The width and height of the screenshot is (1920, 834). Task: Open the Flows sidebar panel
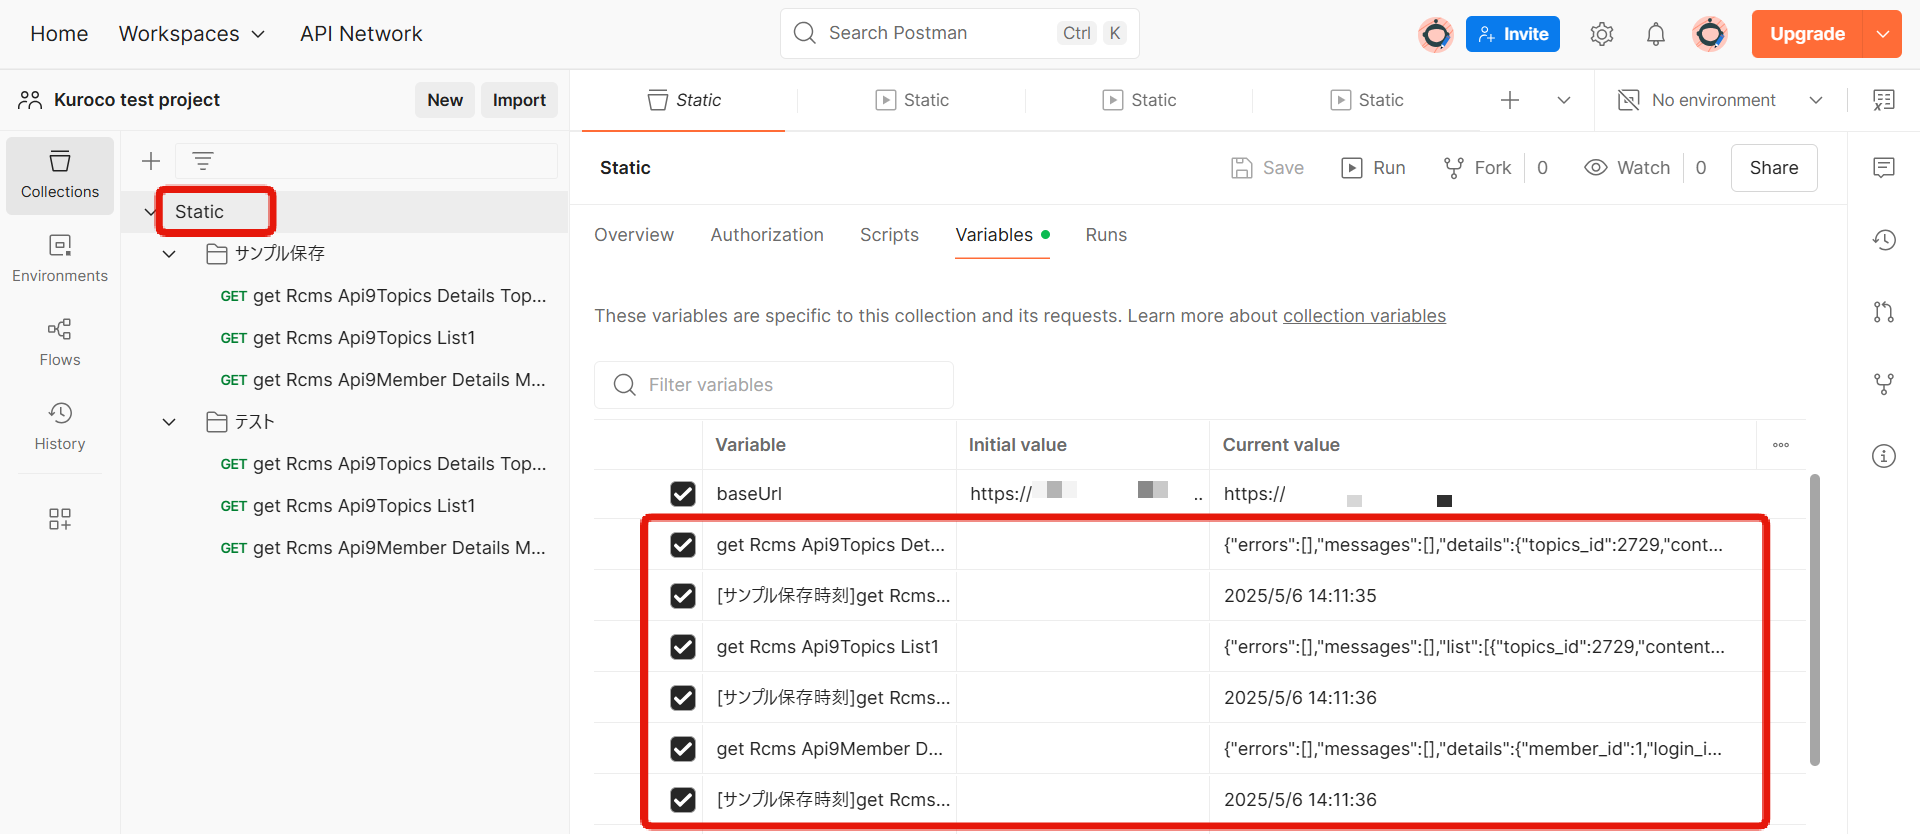click(60, 341)
